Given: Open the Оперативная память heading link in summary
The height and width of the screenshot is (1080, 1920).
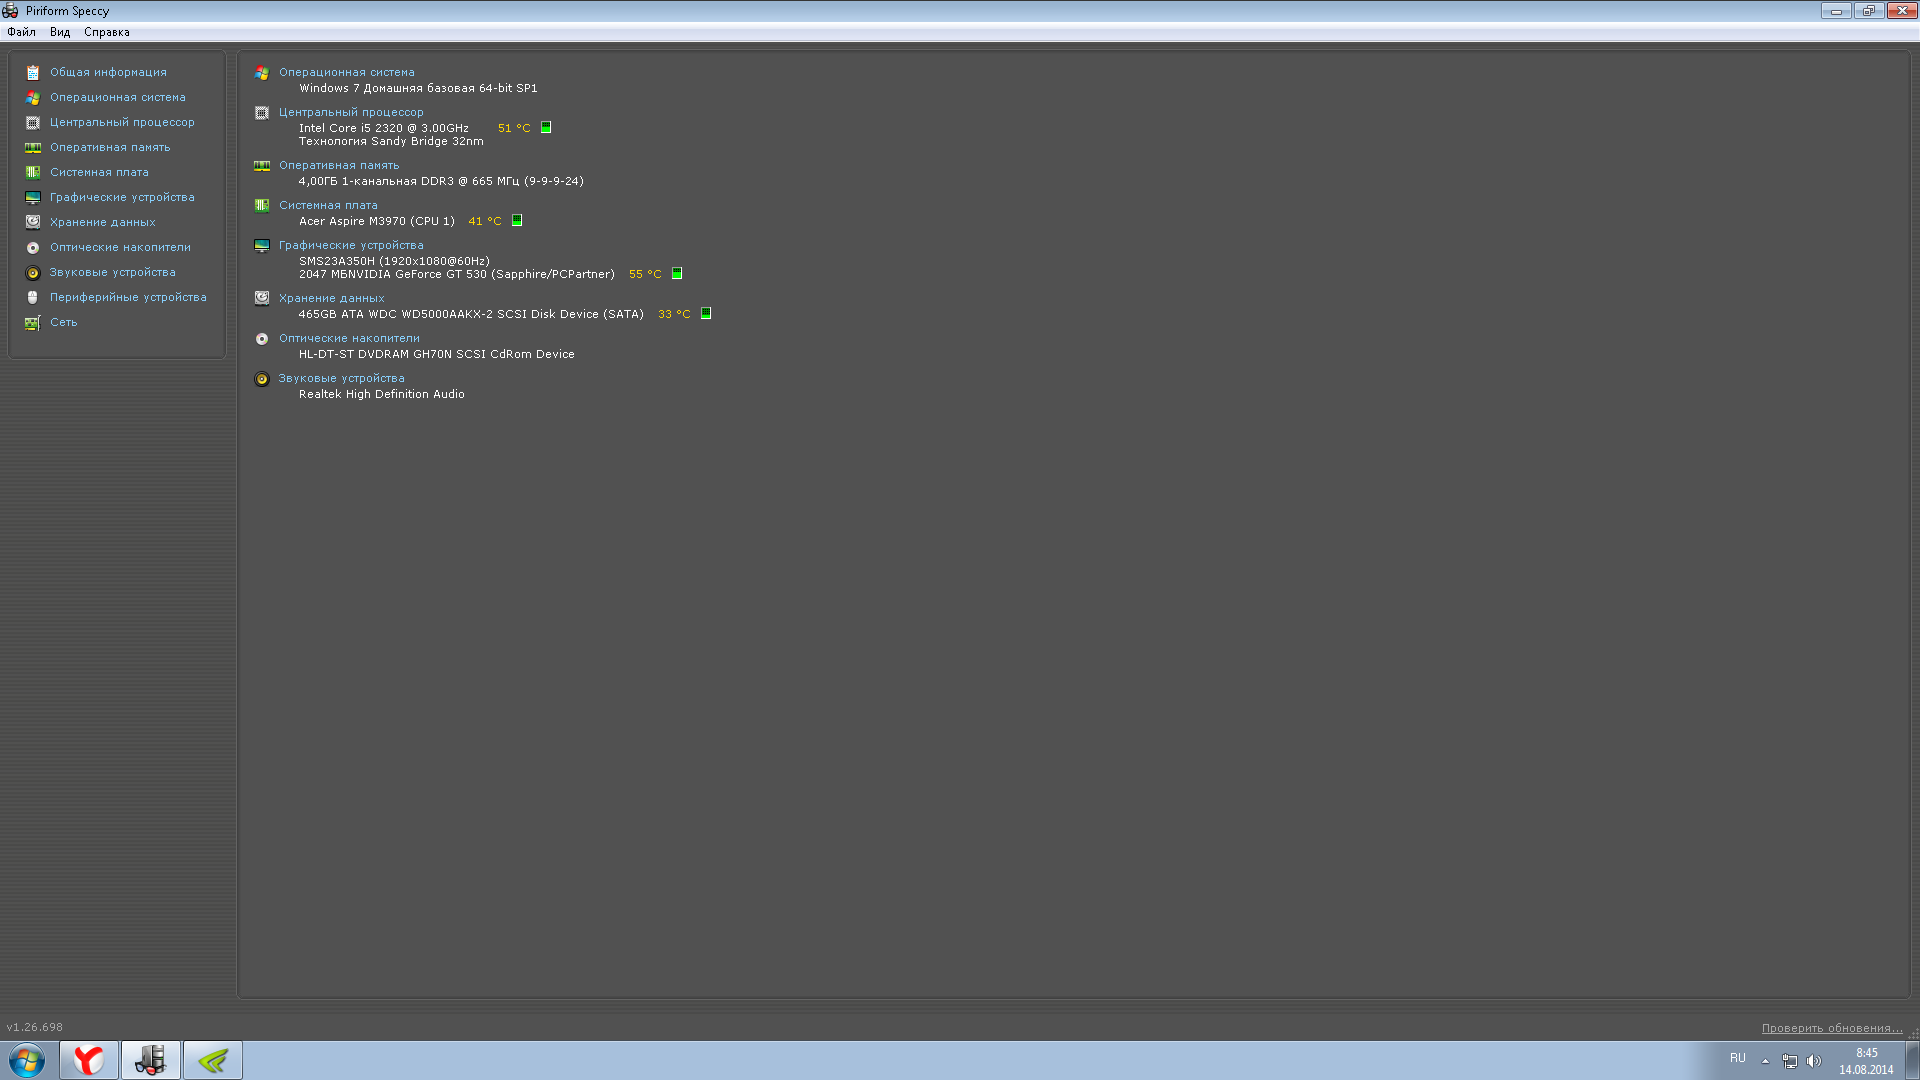Looking at the screenshot, I should [339, 165].
